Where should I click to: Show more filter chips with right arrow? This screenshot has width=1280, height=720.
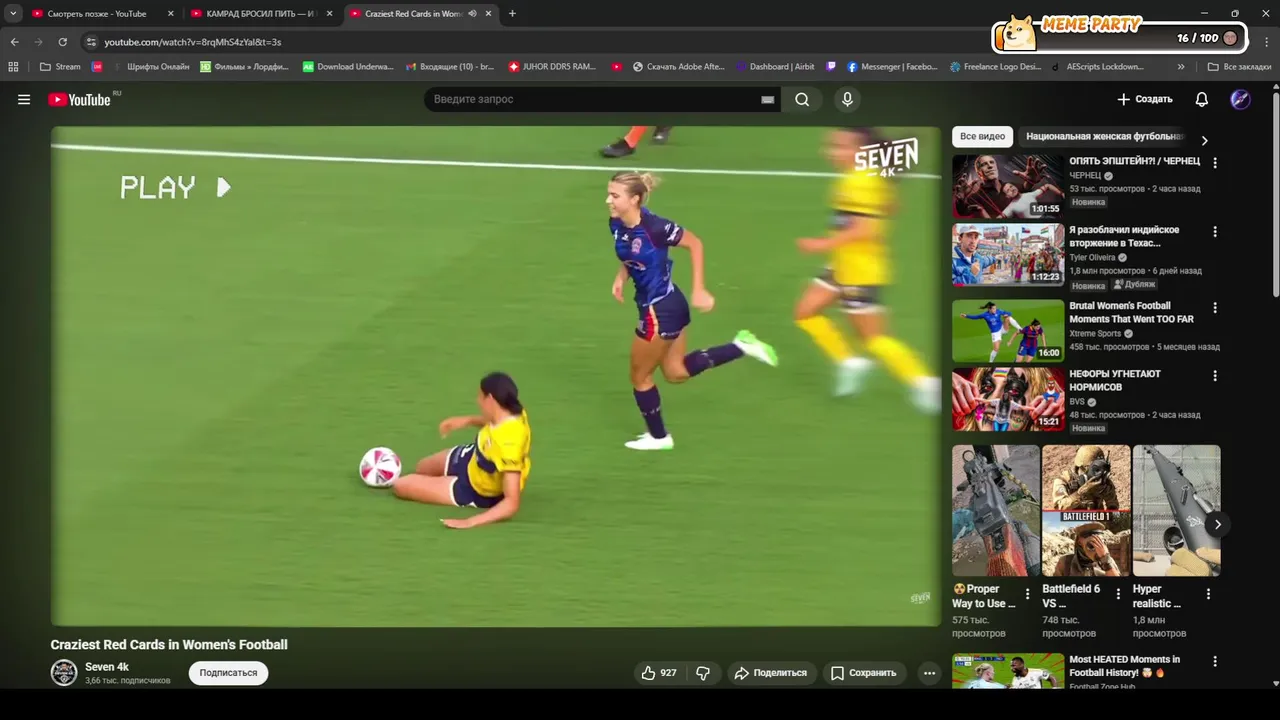pos(1204,140)
